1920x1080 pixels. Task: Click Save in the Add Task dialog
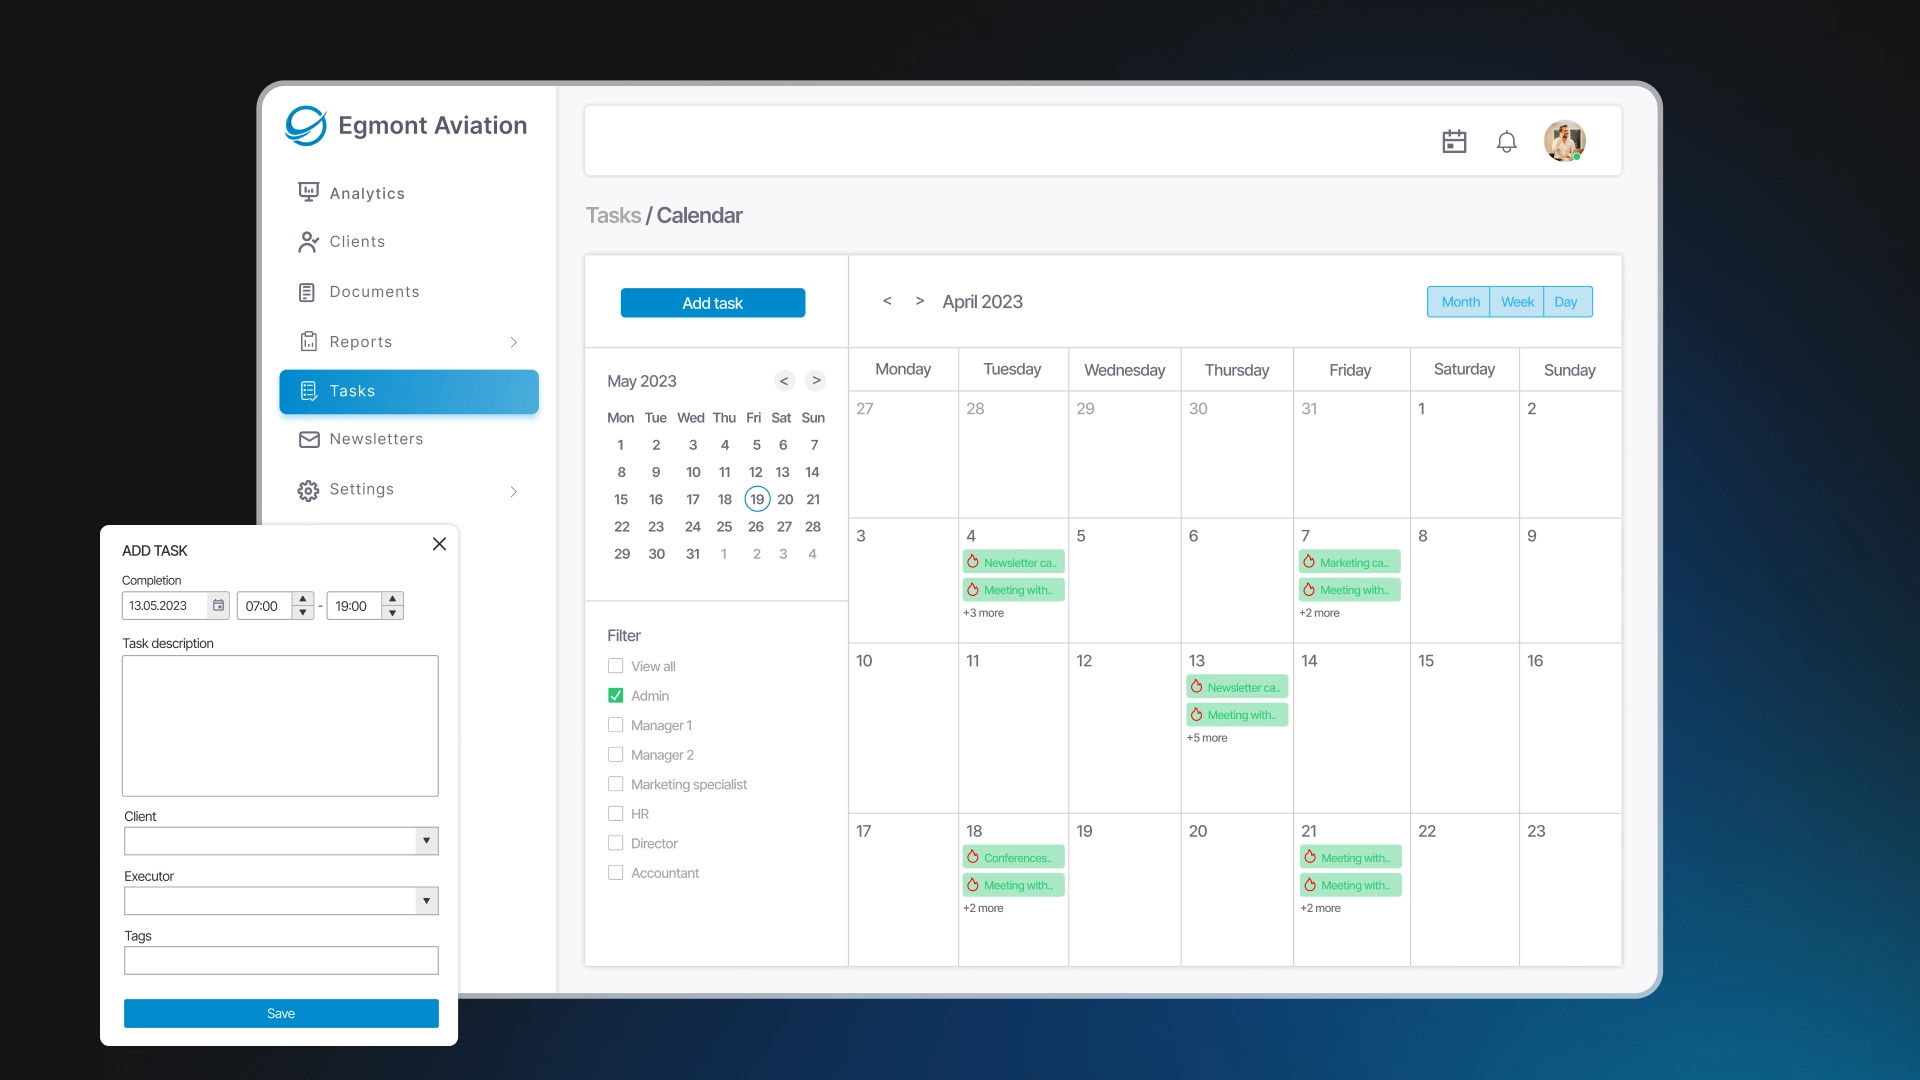(281, 1013)
